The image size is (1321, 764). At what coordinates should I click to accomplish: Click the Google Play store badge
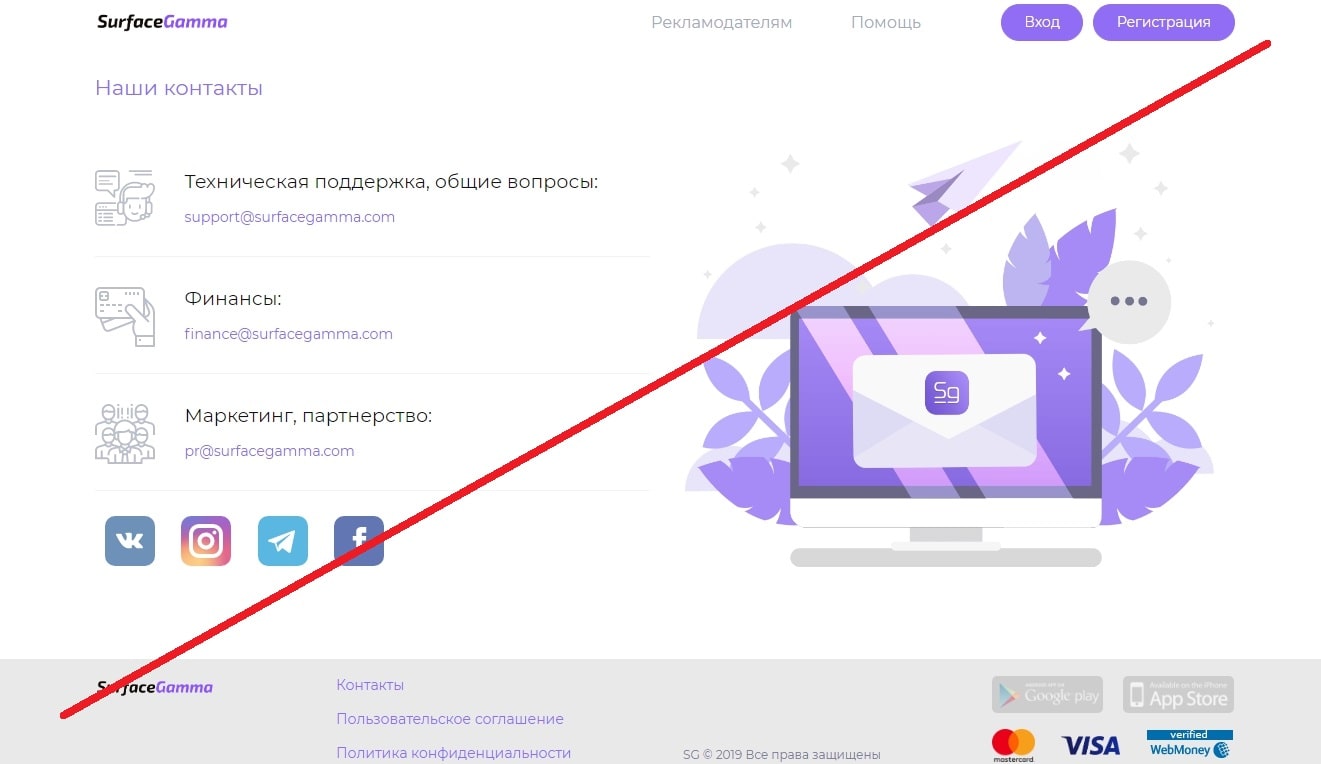1047,694
